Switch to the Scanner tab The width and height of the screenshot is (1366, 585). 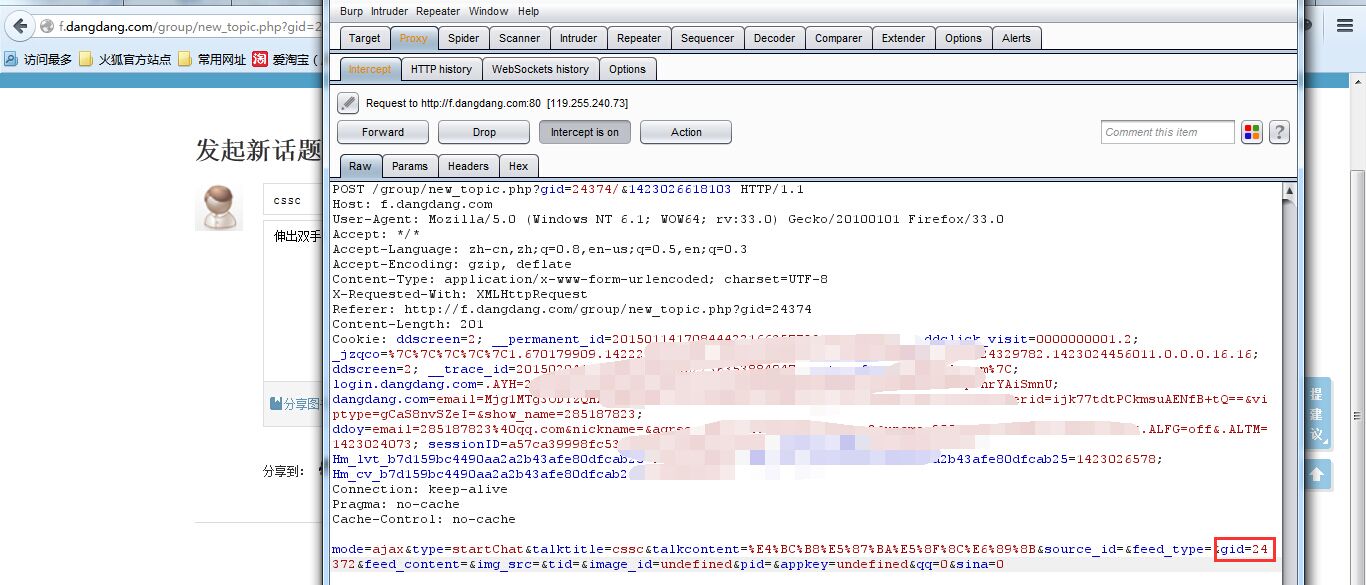519,38
